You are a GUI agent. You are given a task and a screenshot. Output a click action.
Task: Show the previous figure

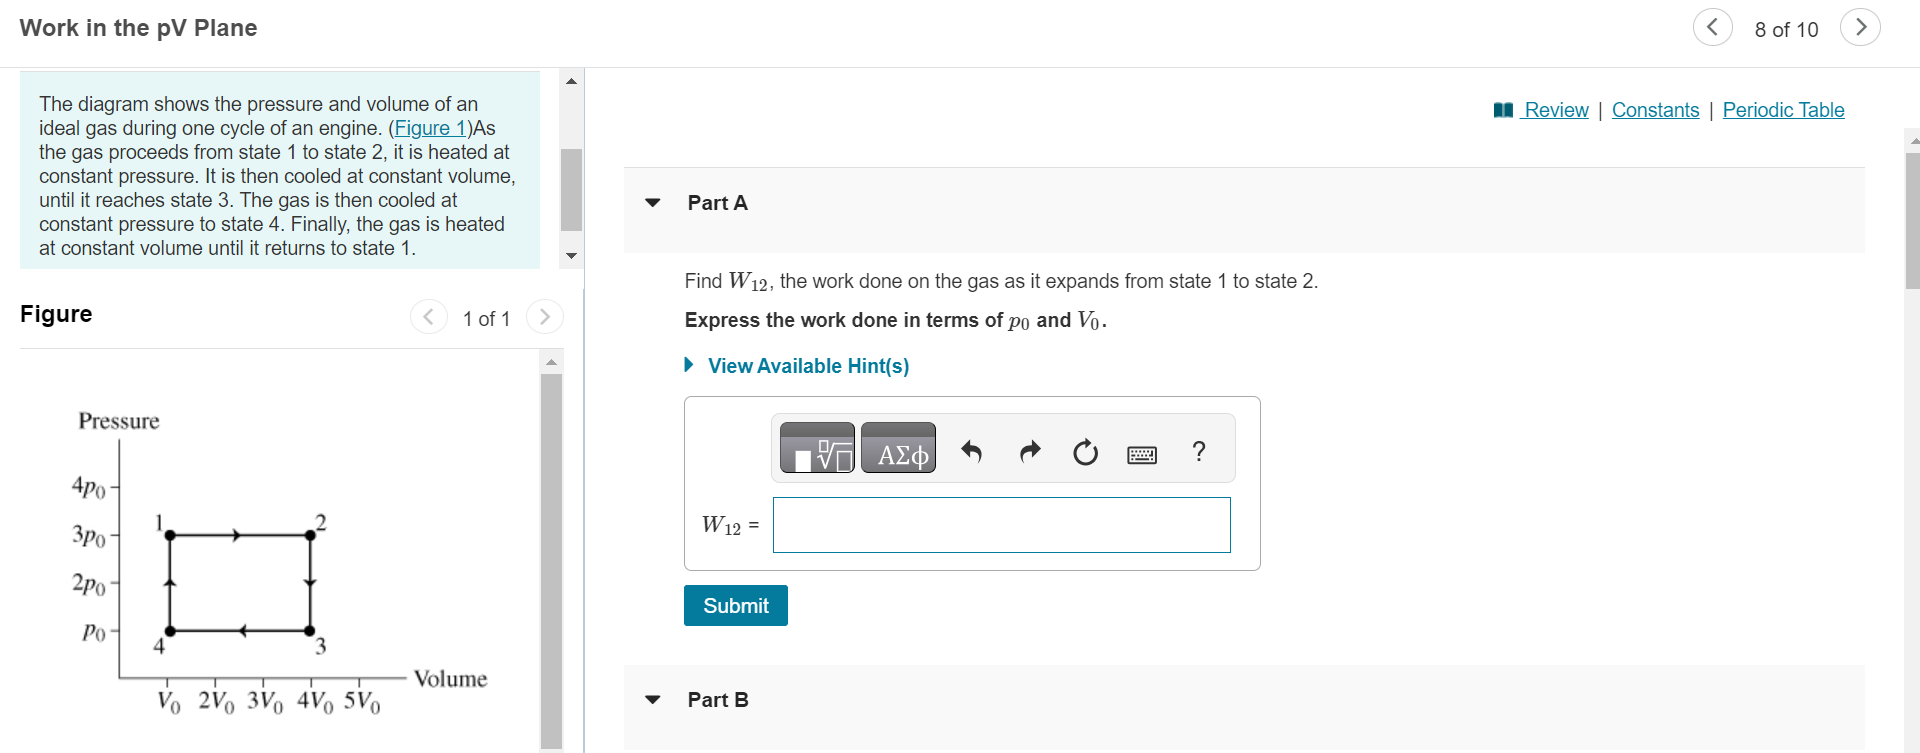tap(428, 317)
